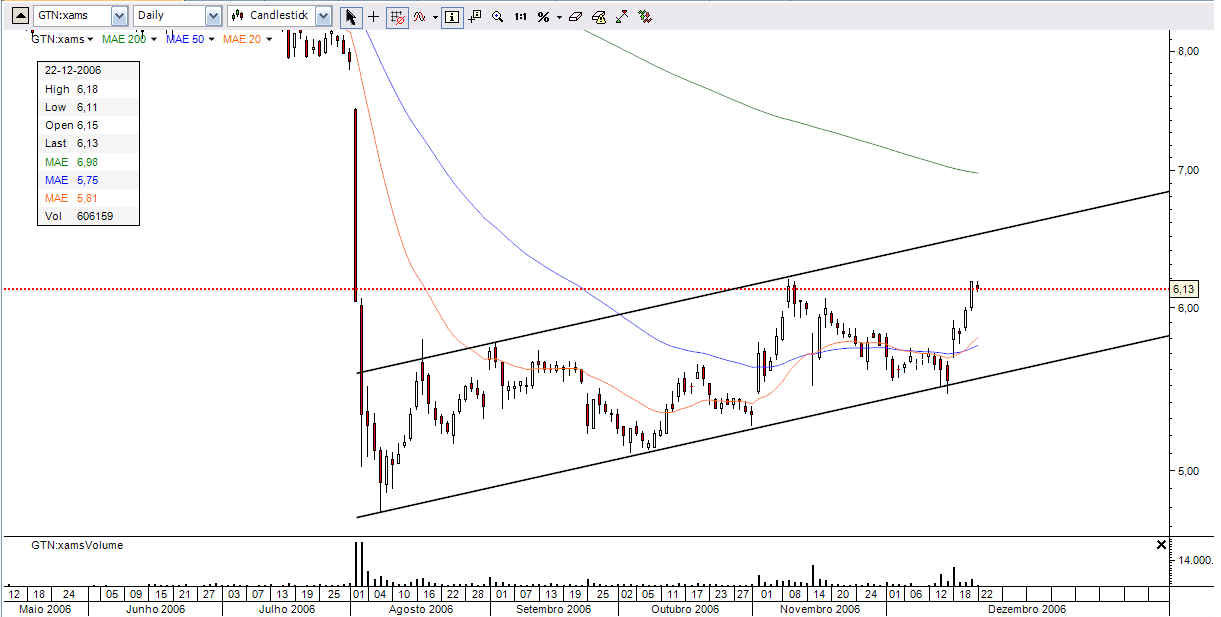Close the GTN:xams Volume pane

(1161, 545)
